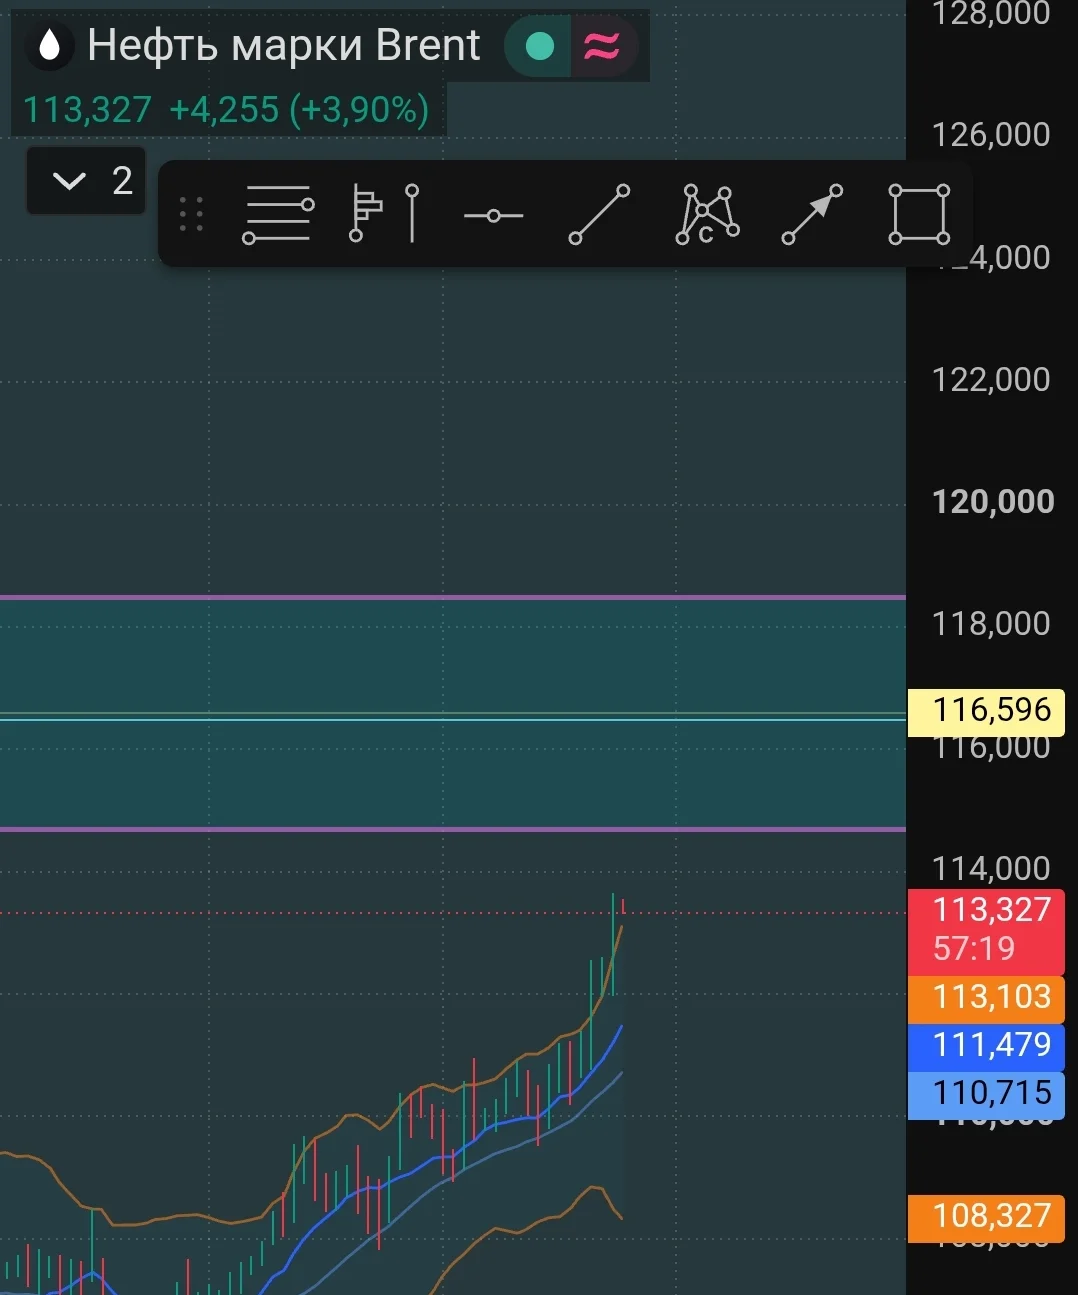This screenshot has width=1078, height=1295.
Task: Choose the vertical line drawing tool
Action: click(412, 213)
